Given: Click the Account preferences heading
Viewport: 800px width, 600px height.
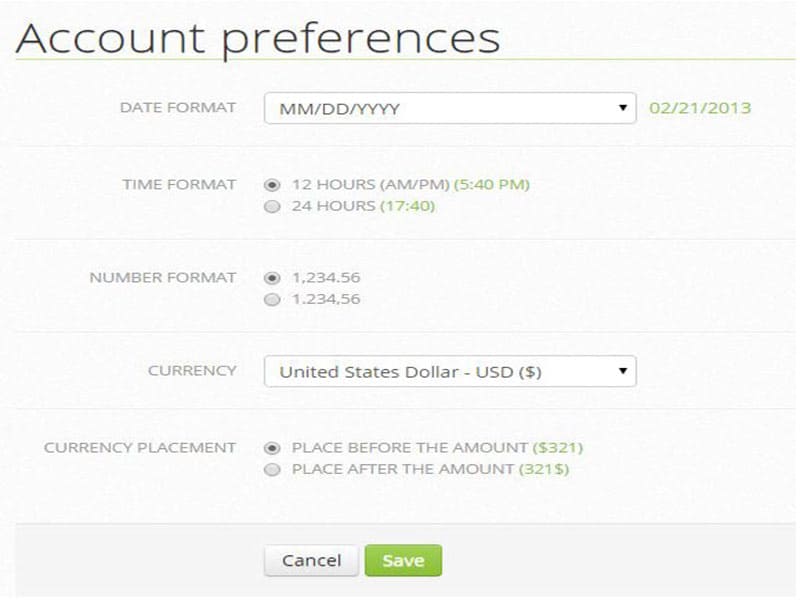Looking at the screenshot, I should pyautogui.click(x=258, y=38).
